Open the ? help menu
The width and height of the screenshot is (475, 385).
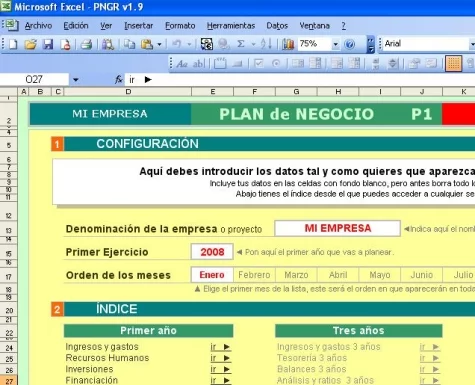[343, 26]
